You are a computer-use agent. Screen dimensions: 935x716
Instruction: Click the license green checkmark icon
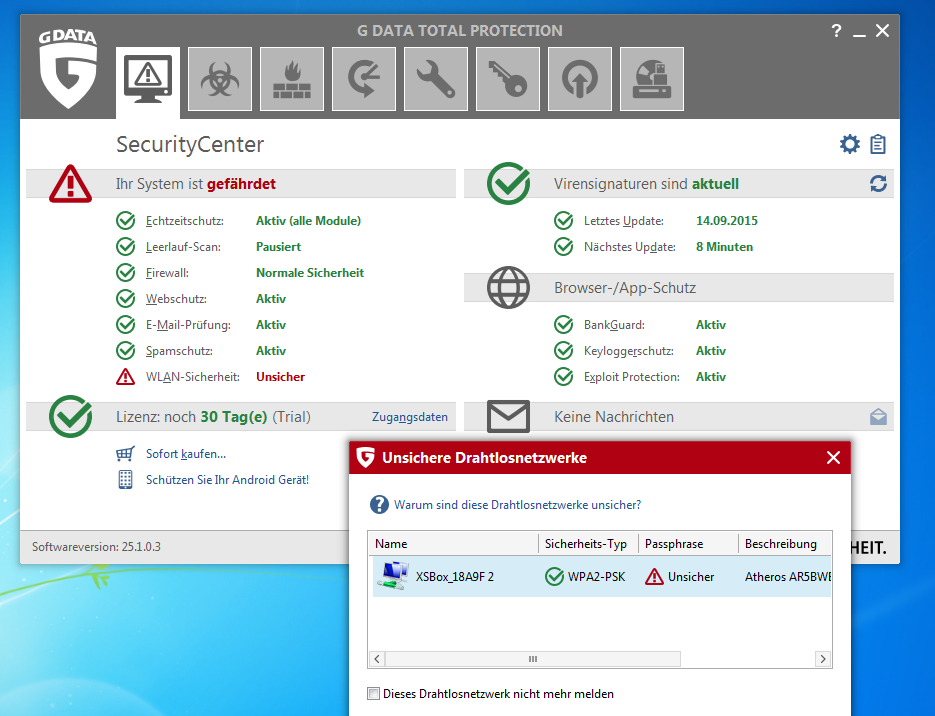(x=70, y=416)
